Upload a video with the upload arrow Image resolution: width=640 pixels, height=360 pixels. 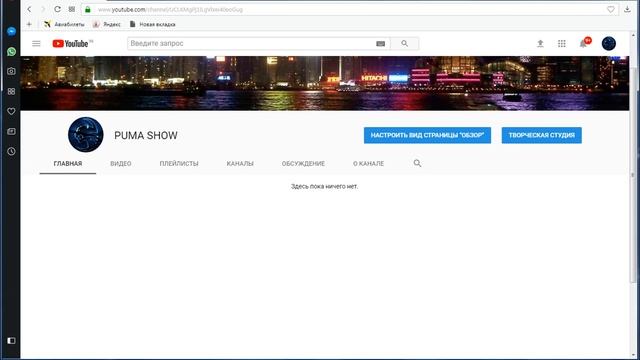click(x=540, y=43)
